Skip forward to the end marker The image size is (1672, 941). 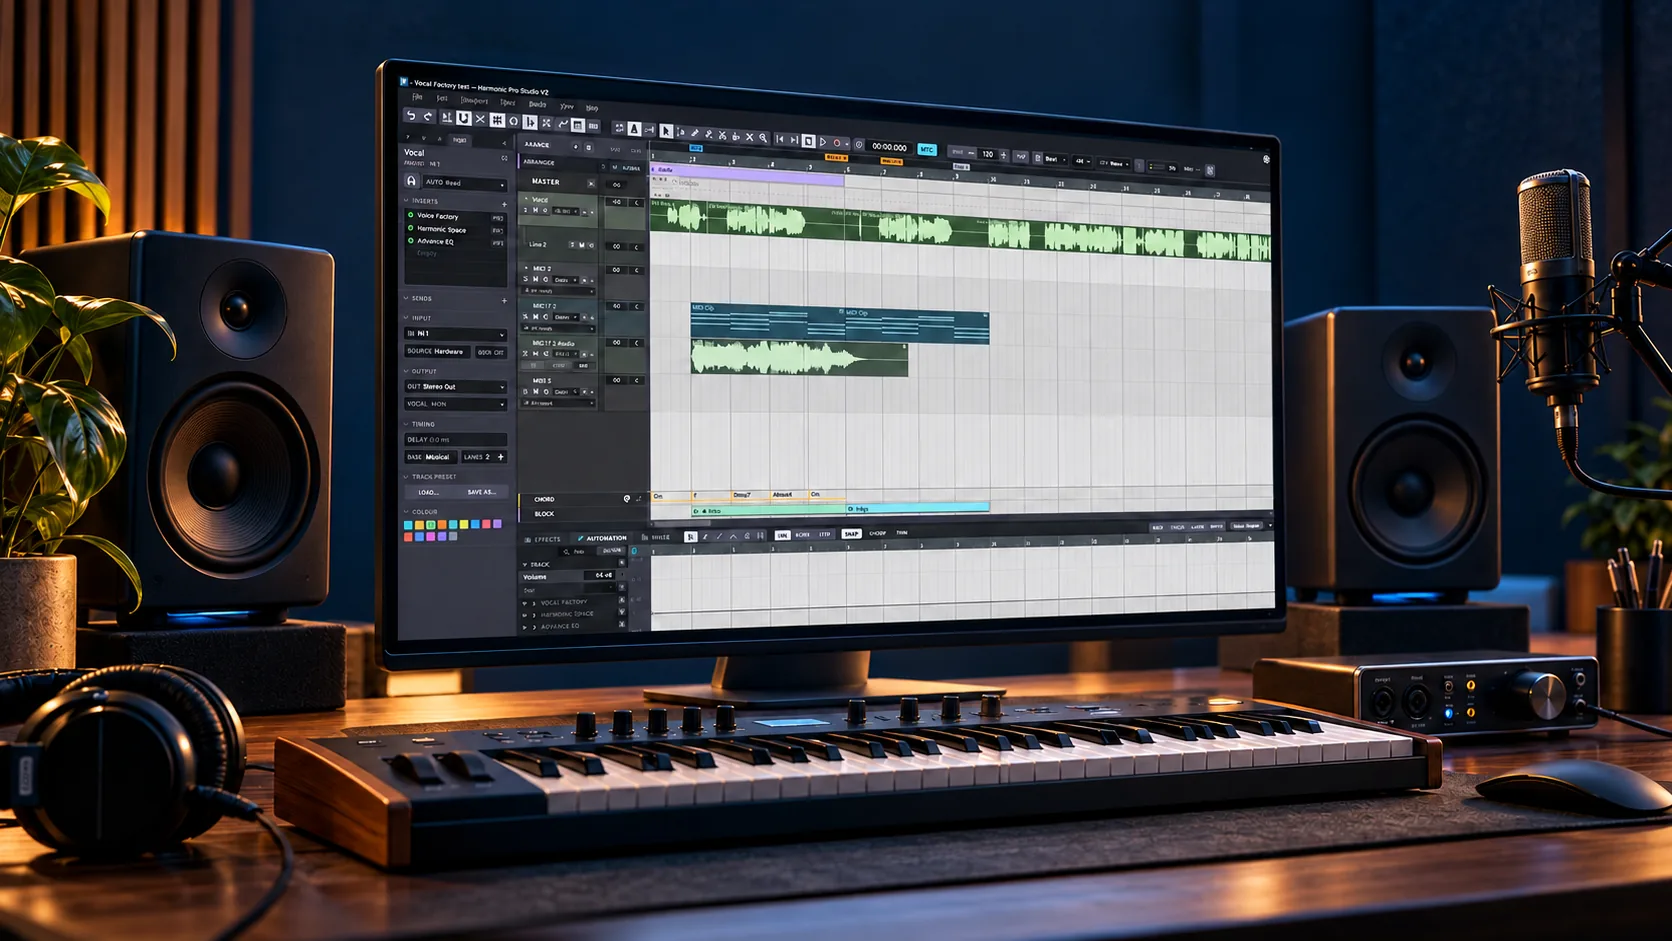click(x=794, y=140)
